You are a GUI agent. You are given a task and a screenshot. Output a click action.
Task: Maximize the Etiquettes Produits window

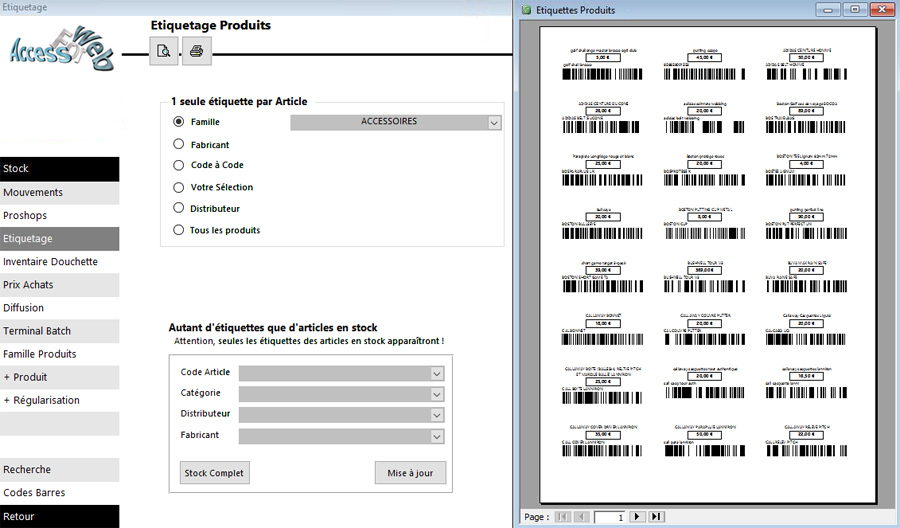point(854,9)
